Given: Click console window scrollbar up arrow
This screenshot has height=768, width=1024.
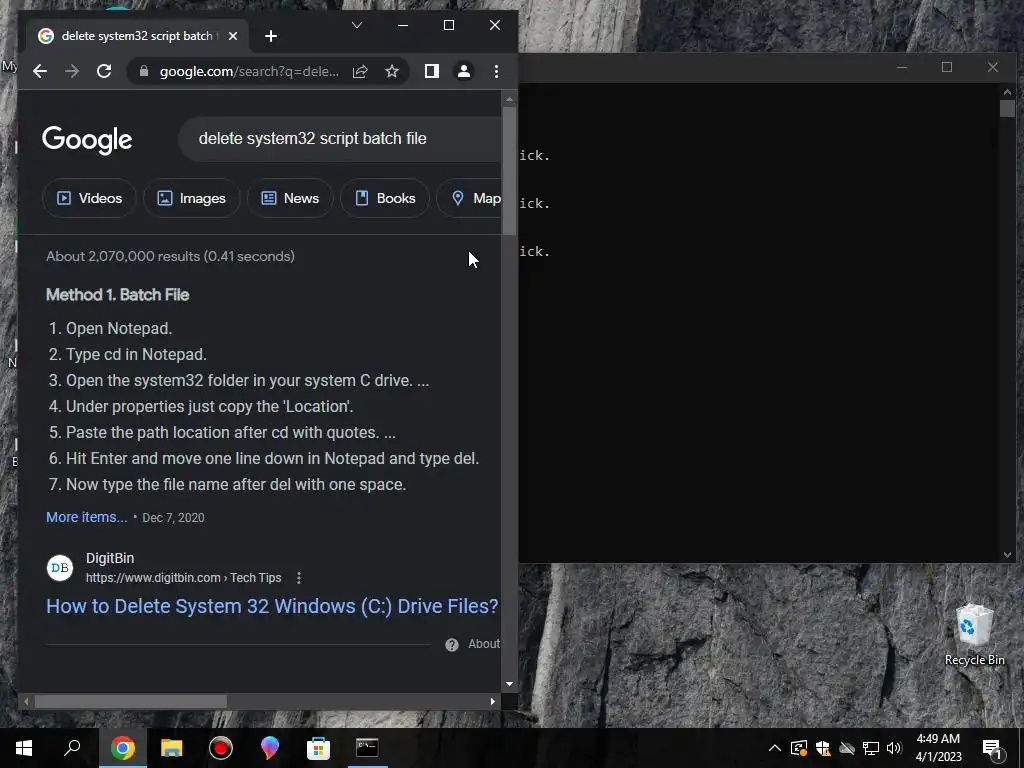Looking at the screenshot, I should coord(1007,92).
